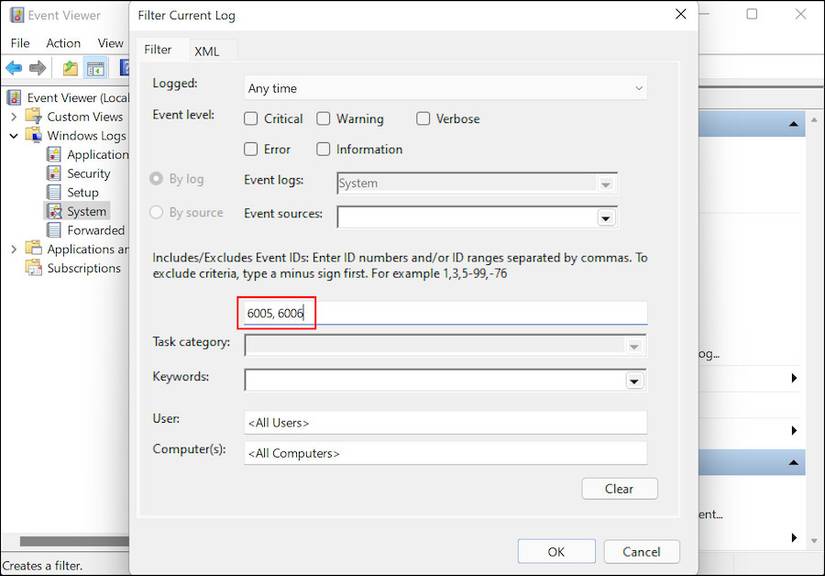Click the Up One Level folder icon
The height and width of the screenshot is (576, 825).
pyautogui.click(x=70, y=68)
